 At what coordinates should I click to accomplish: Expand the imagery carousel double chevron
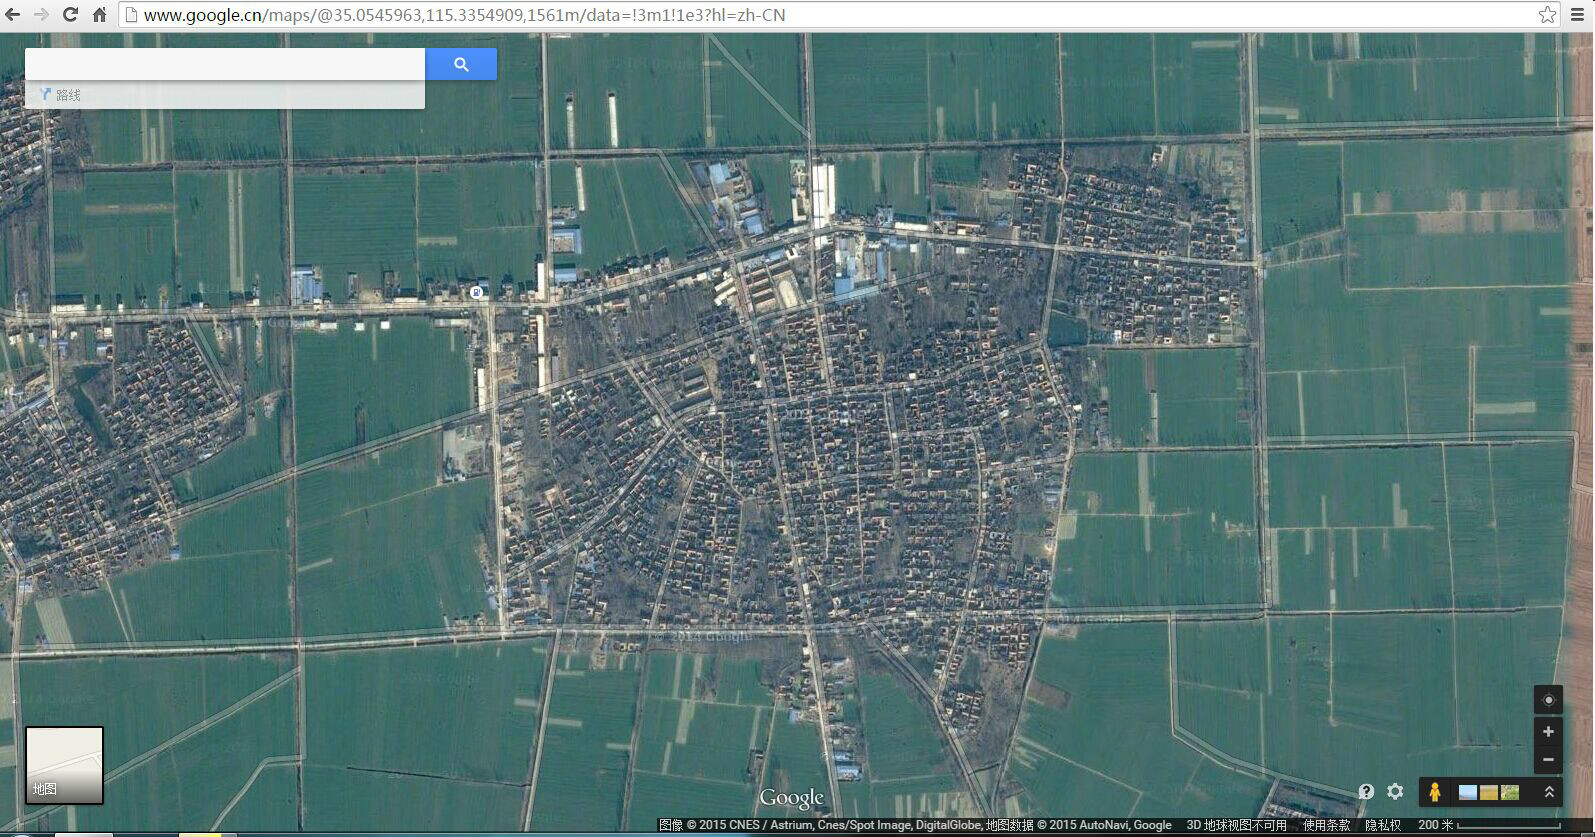(x=1549, y=792)
